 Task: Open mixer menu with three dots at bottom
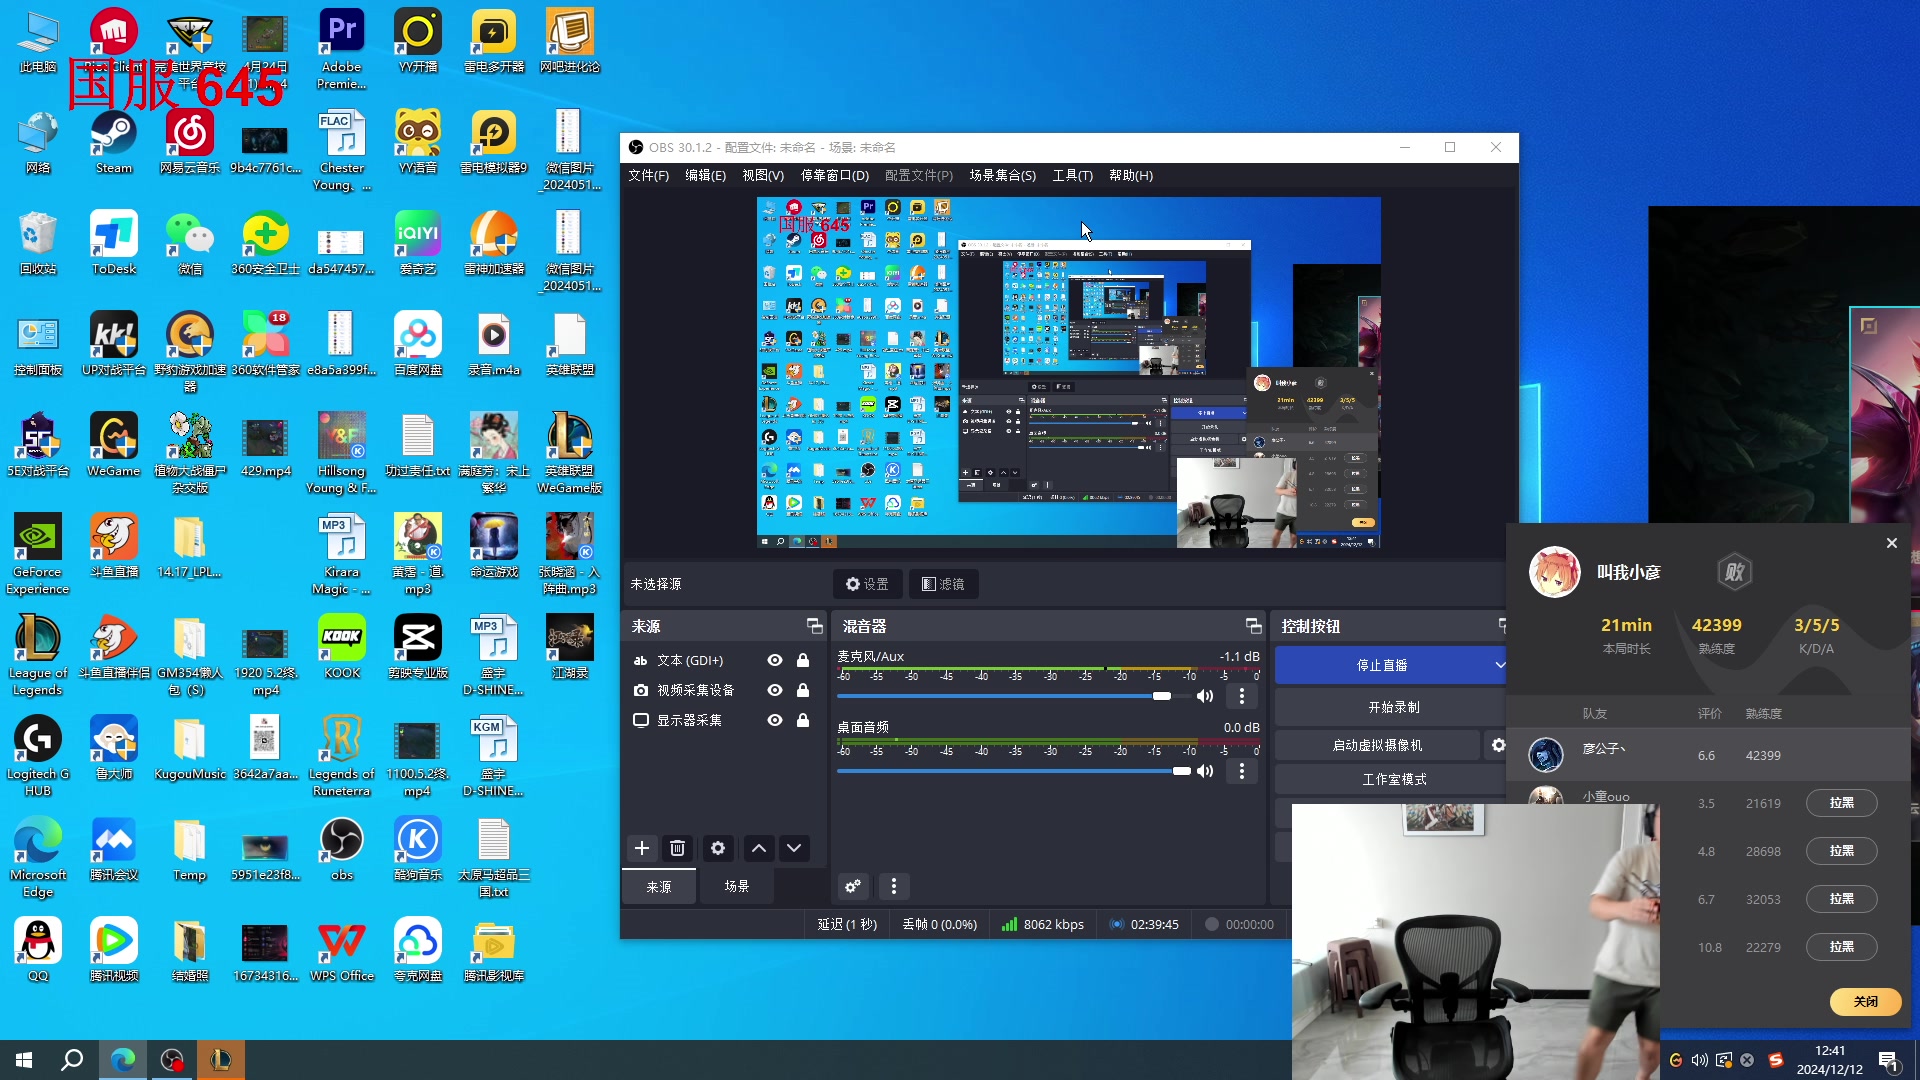[x=894, y=886]
